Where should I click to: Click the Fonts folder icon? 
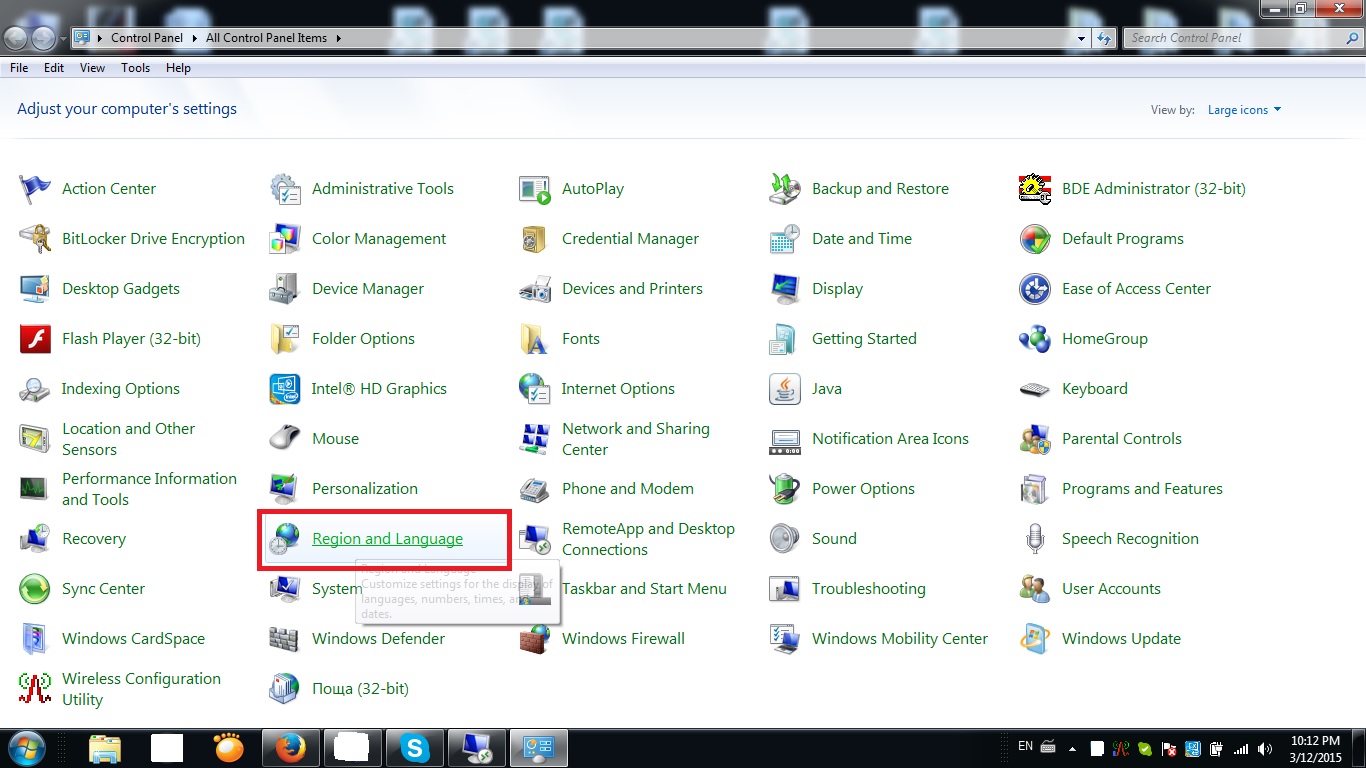click(535, 338)
